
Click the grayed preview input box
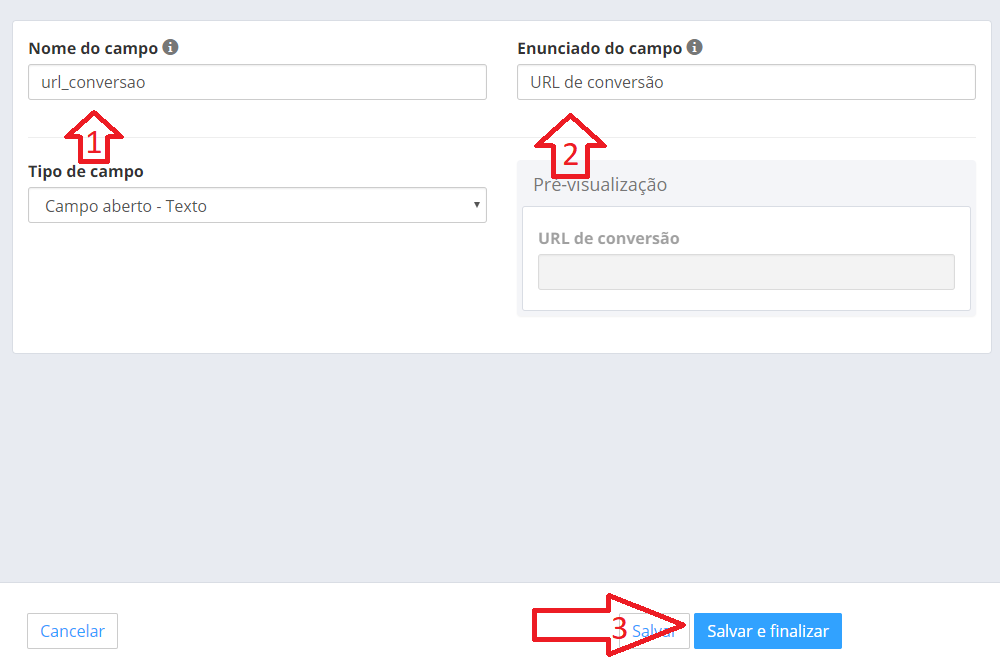point(746,272)
